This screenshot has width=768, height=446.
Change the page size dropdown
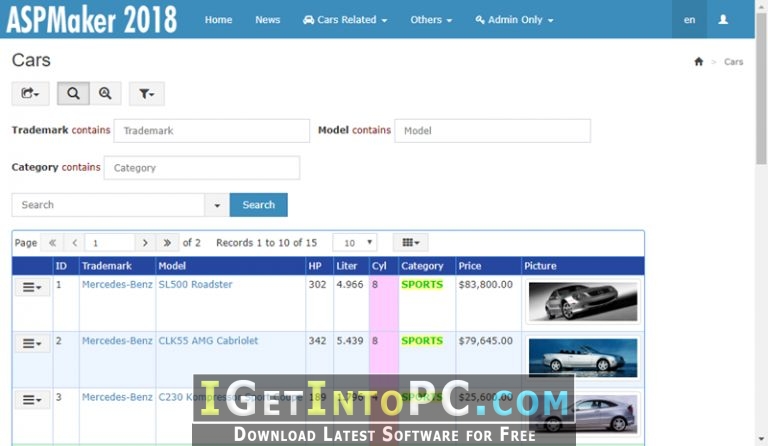point(355,242)
